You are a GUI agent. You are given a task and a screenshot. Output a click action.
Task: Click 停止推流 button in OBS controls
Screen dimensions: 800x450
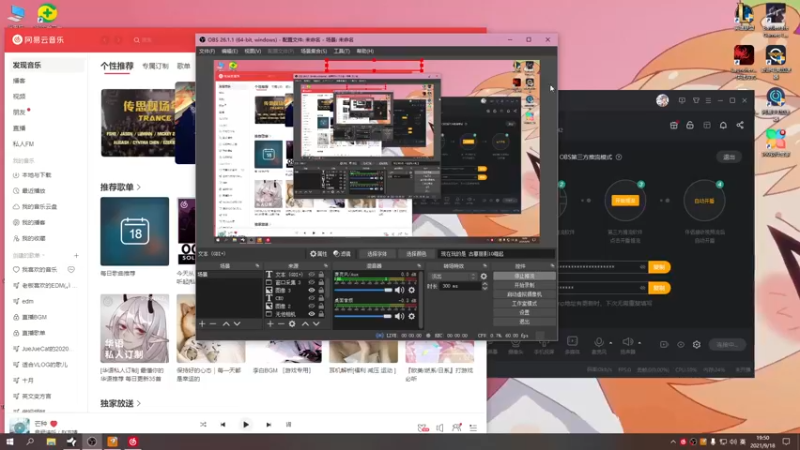(x=524, y=276)
